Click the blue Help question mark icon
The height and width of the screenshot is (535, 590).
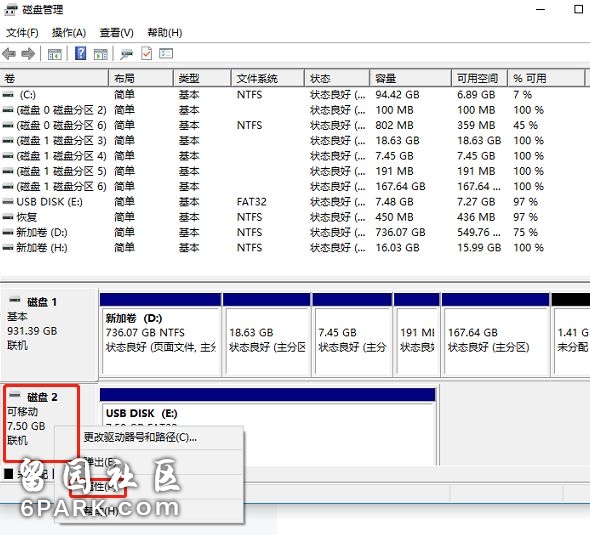(81, 53)
